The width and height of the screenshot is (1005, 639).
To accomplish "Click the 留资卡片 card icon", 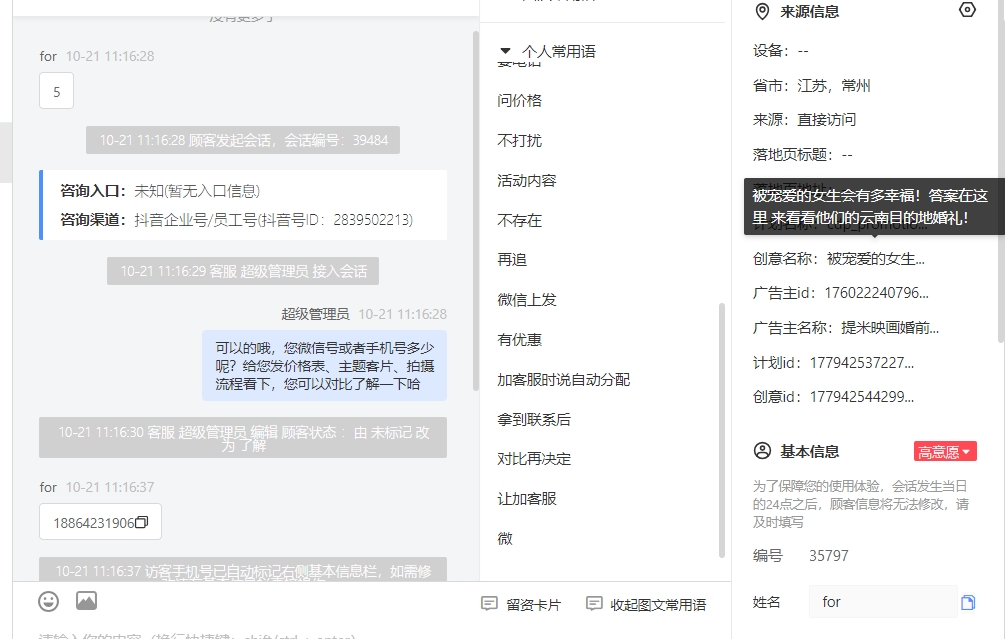I will coord(489,604).
